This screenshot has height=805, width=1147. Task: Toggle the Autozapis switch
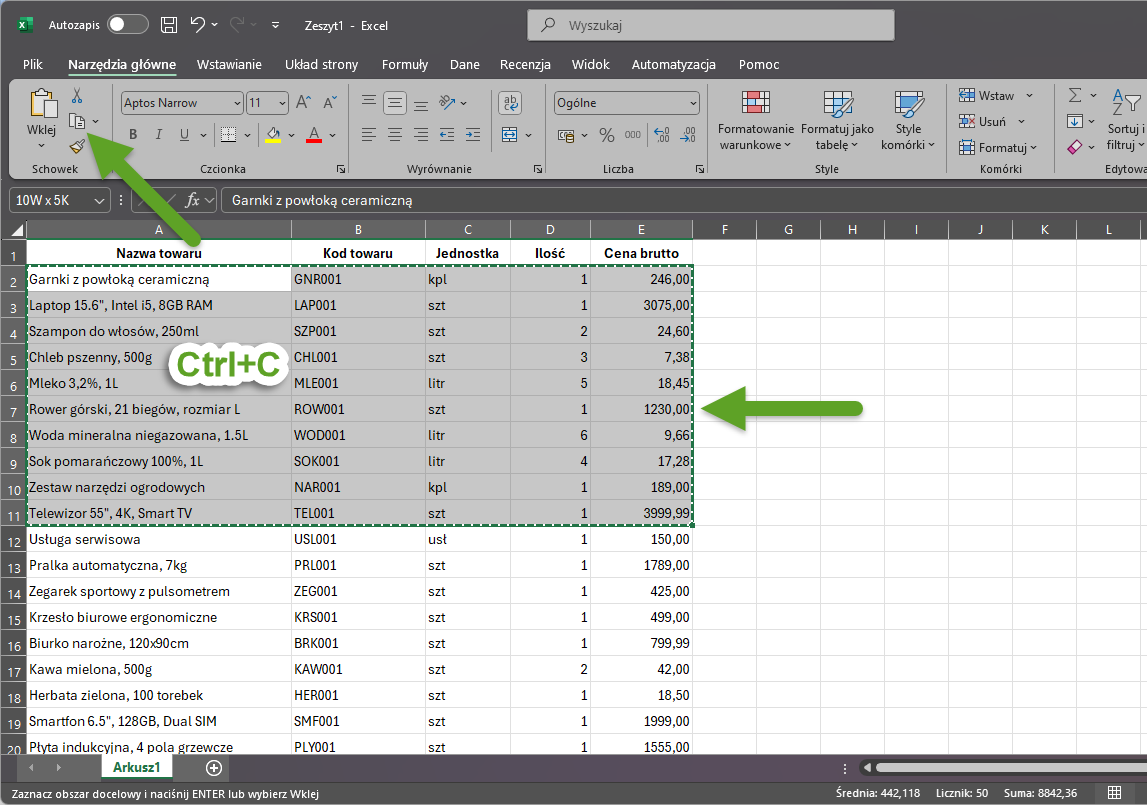[x=127, y=25]
